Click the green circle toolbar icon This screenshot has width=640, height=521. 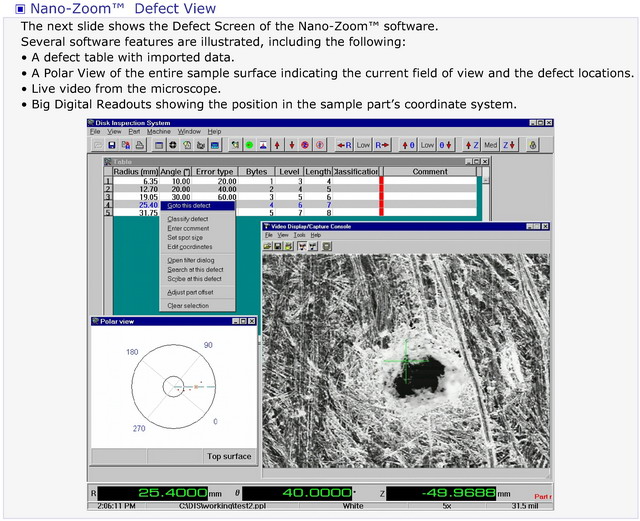click(249, 145)
